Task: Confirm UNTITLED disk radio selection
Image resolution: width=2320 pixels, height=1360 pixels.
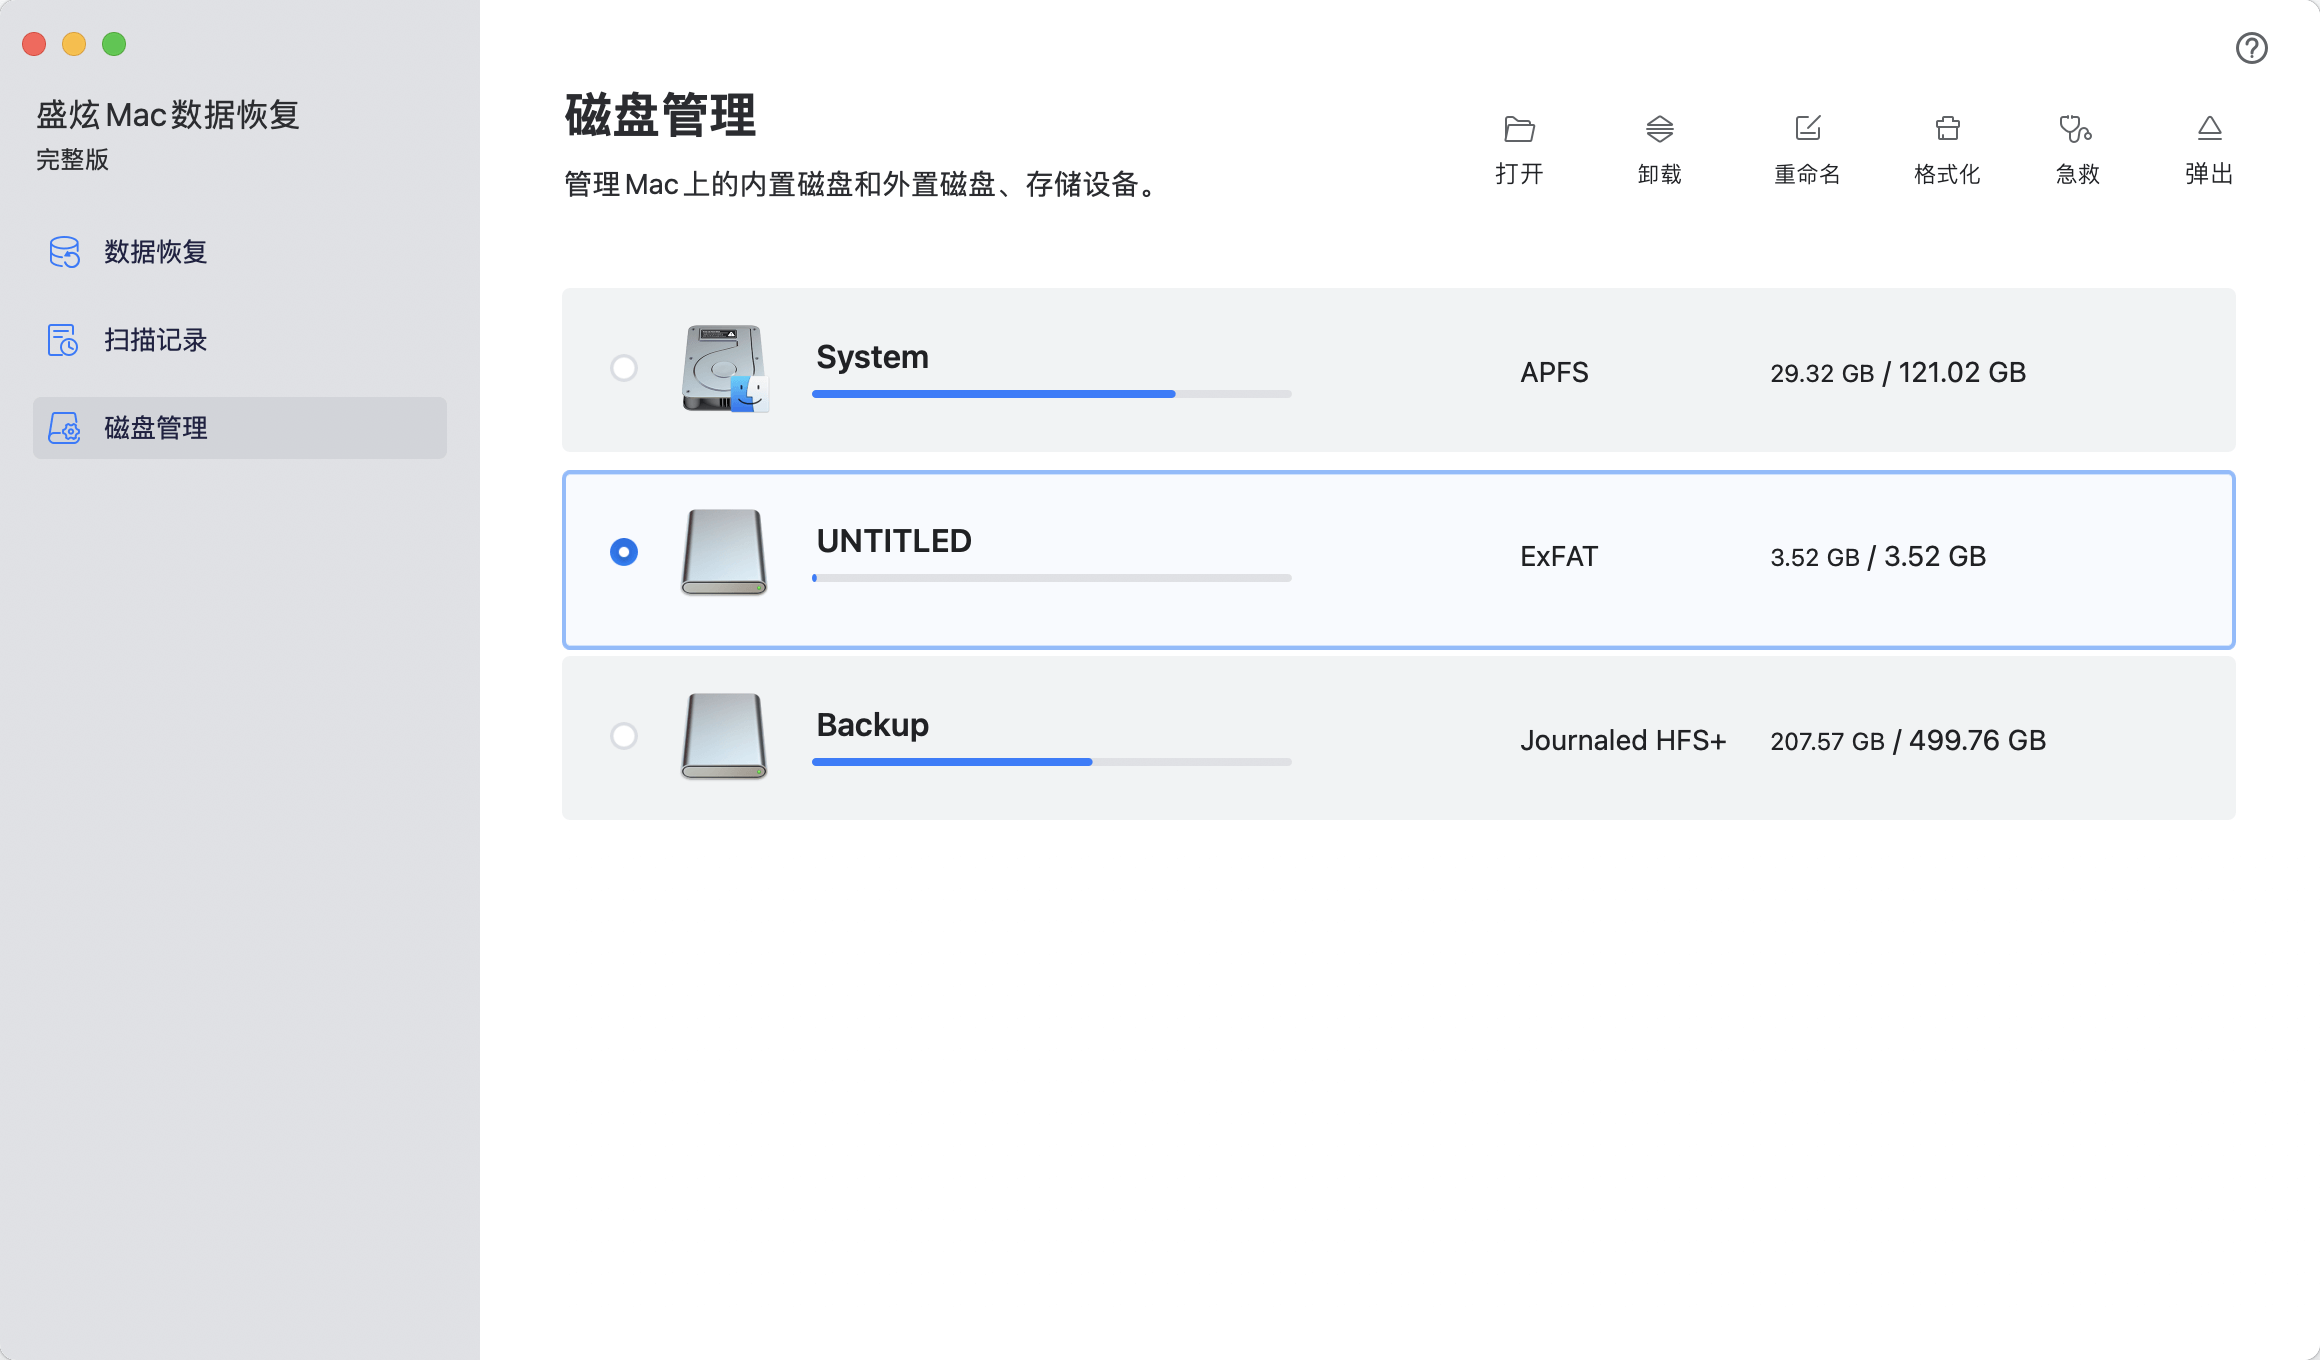Action: pos(624,551)
